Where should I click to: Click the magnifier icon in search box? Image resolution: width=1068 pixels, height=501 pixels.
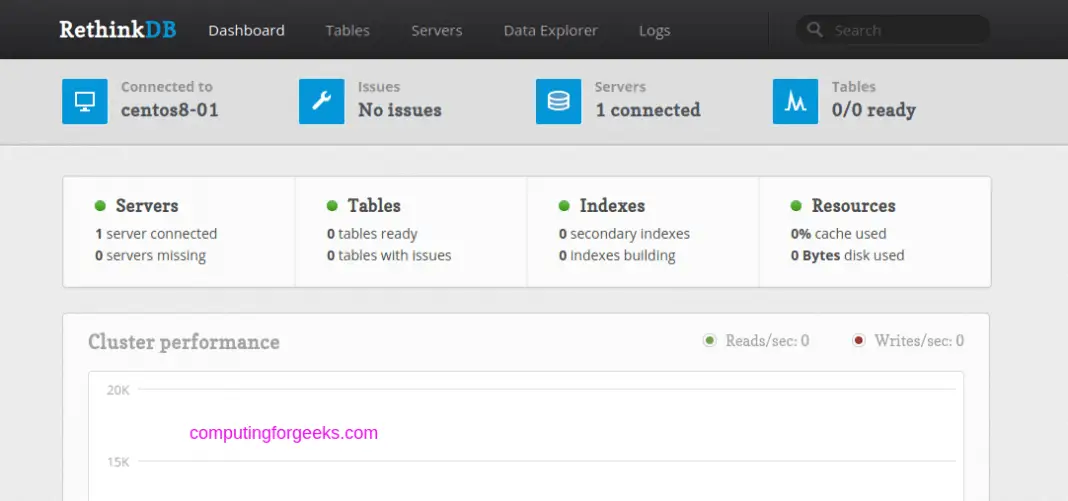[816, 30]
